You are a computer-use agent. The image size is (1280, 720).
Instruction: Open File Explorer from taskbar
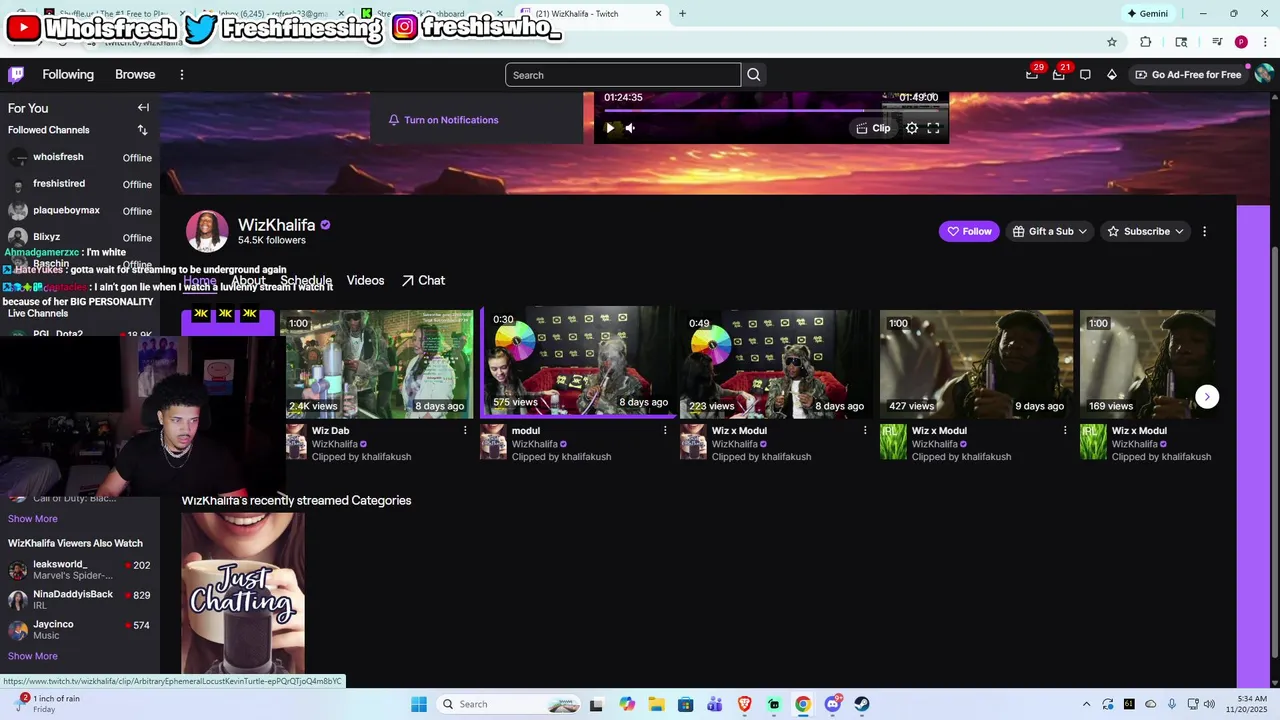click(656, 704)
